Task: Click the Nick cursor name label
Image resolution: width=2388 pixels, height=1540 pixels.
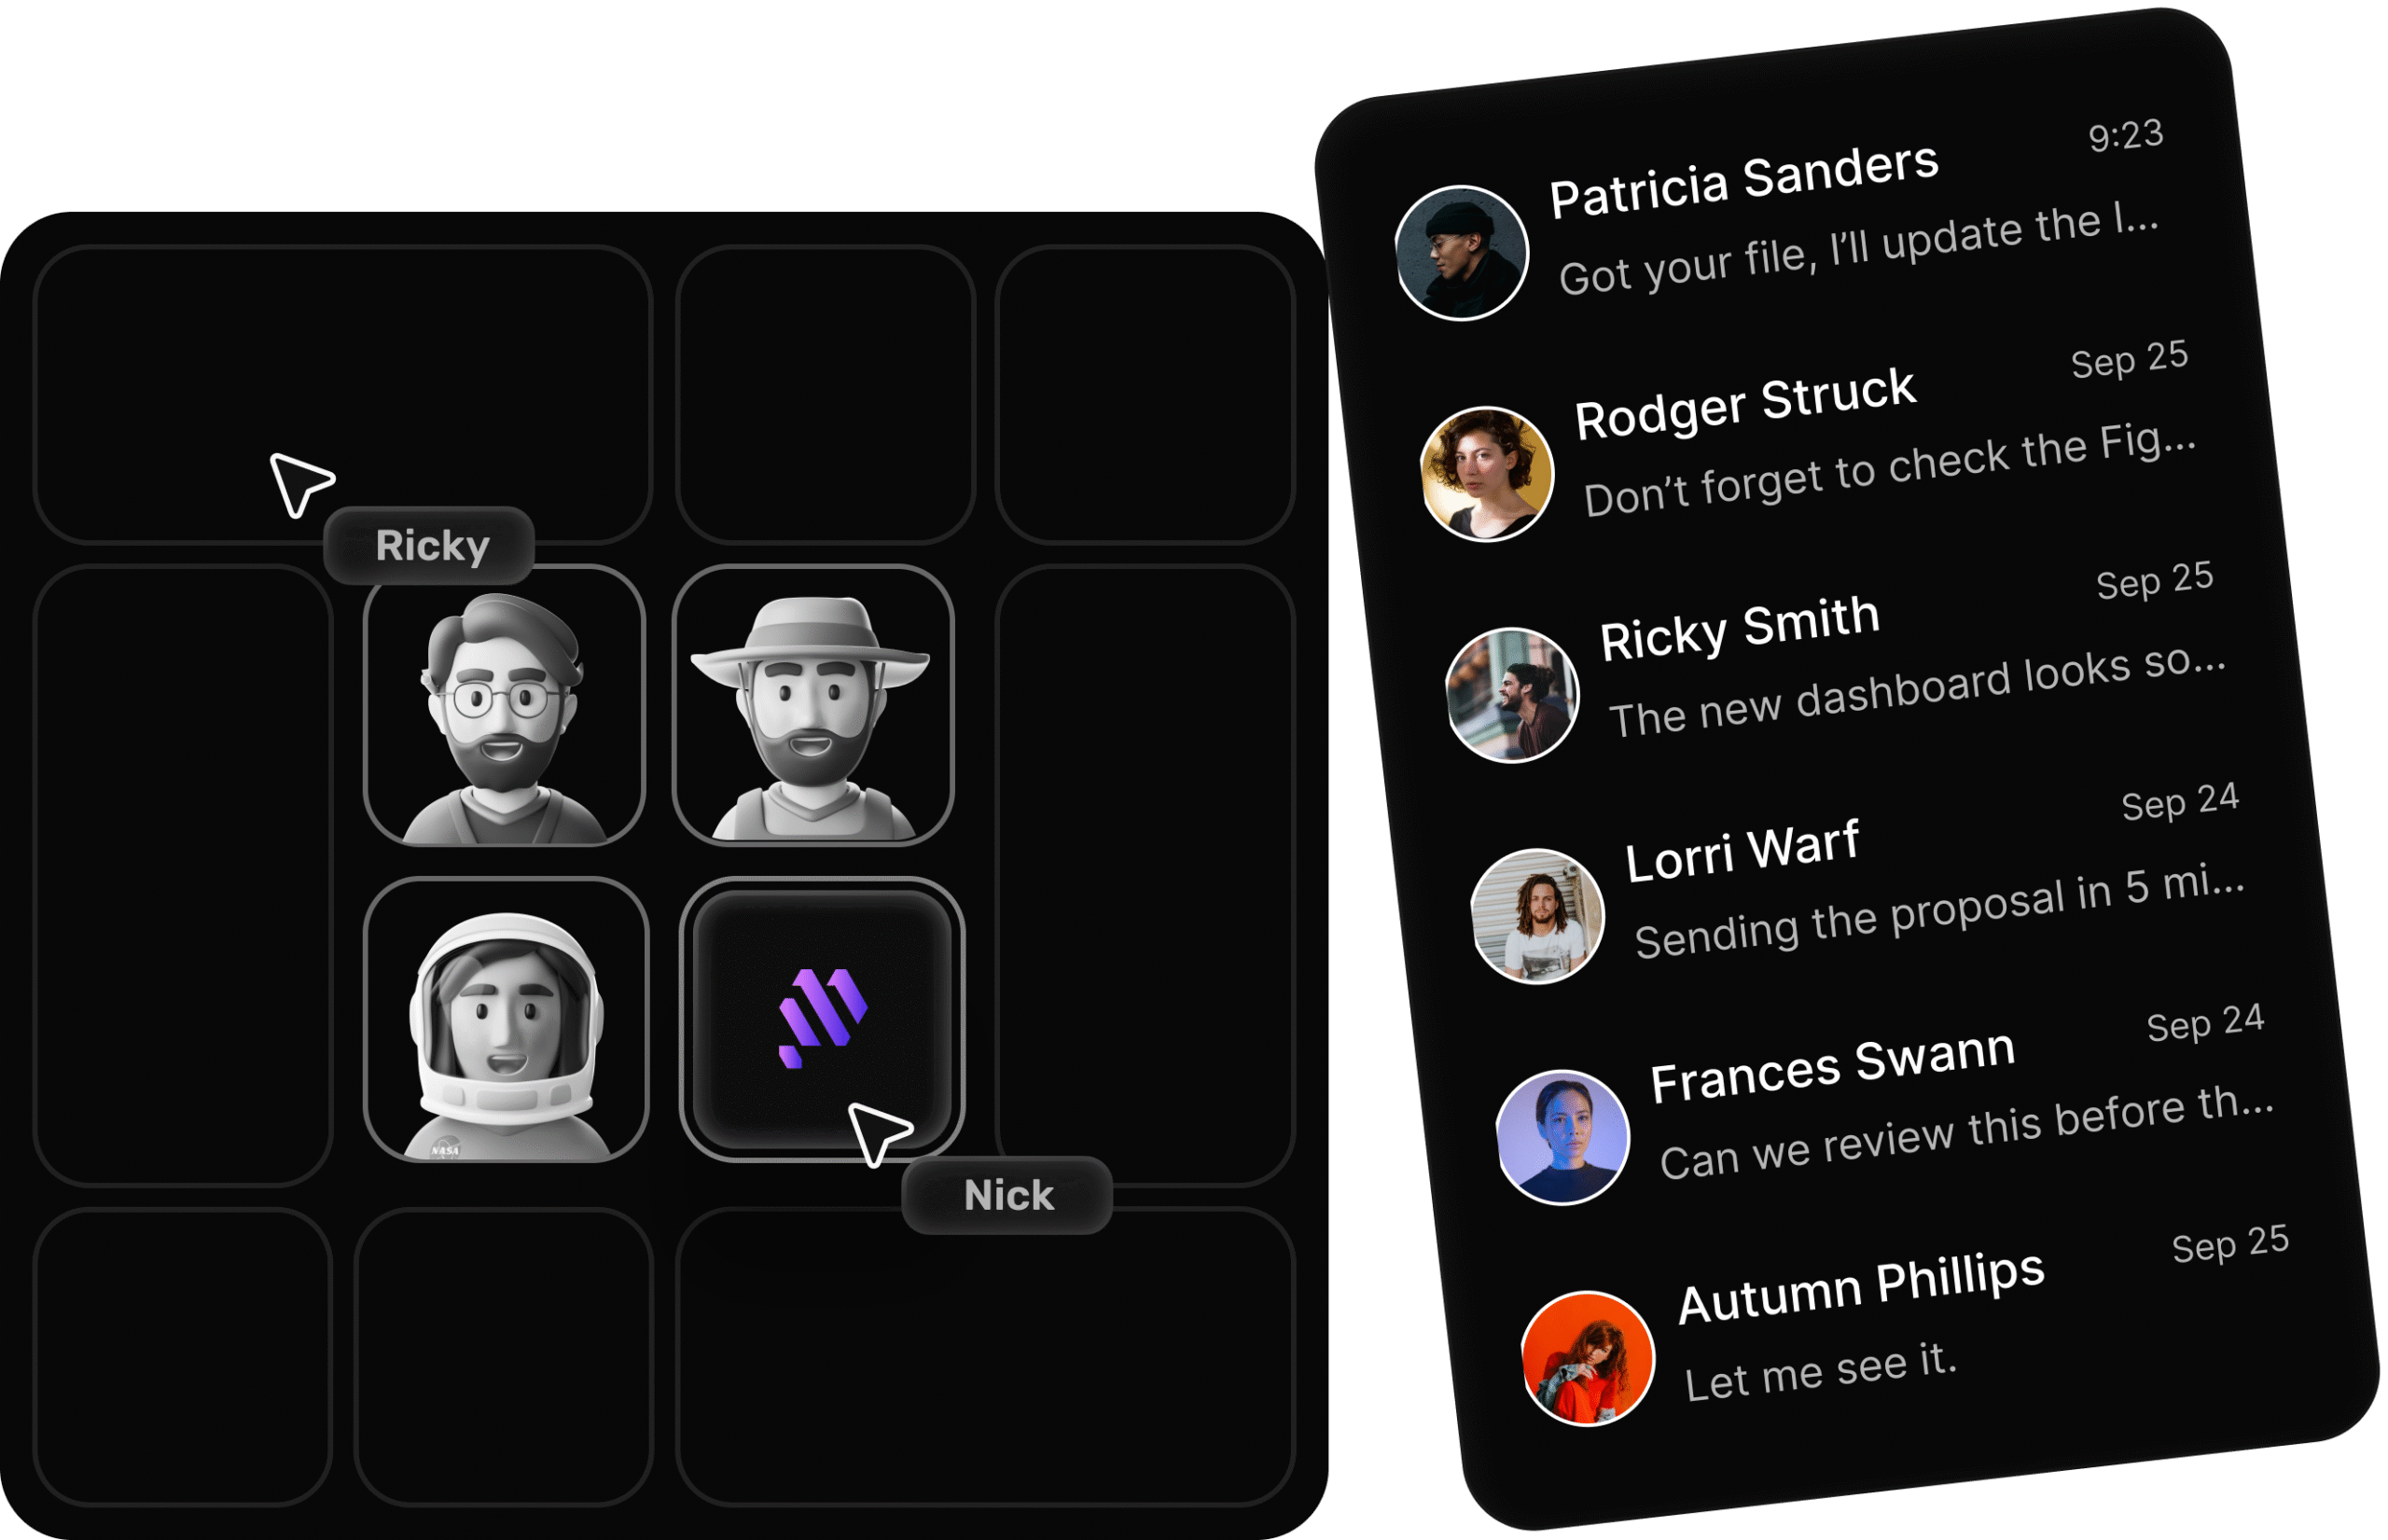Action: 1007,1195
